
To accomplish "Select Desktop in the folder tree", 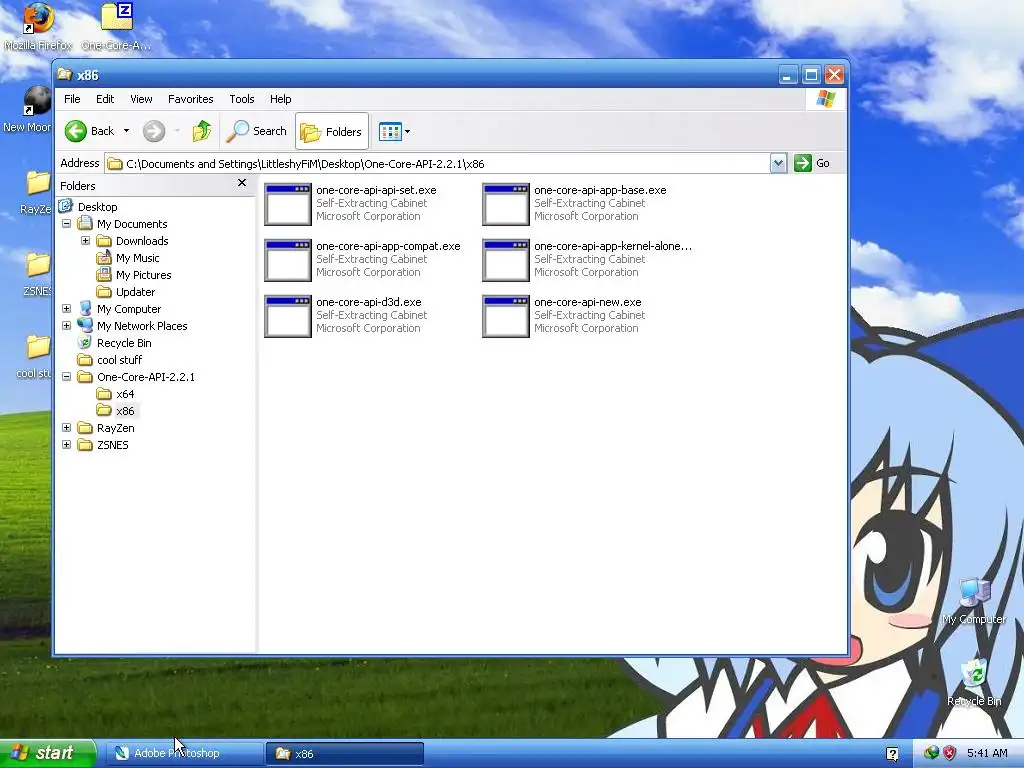I will [x=97, y=207].
